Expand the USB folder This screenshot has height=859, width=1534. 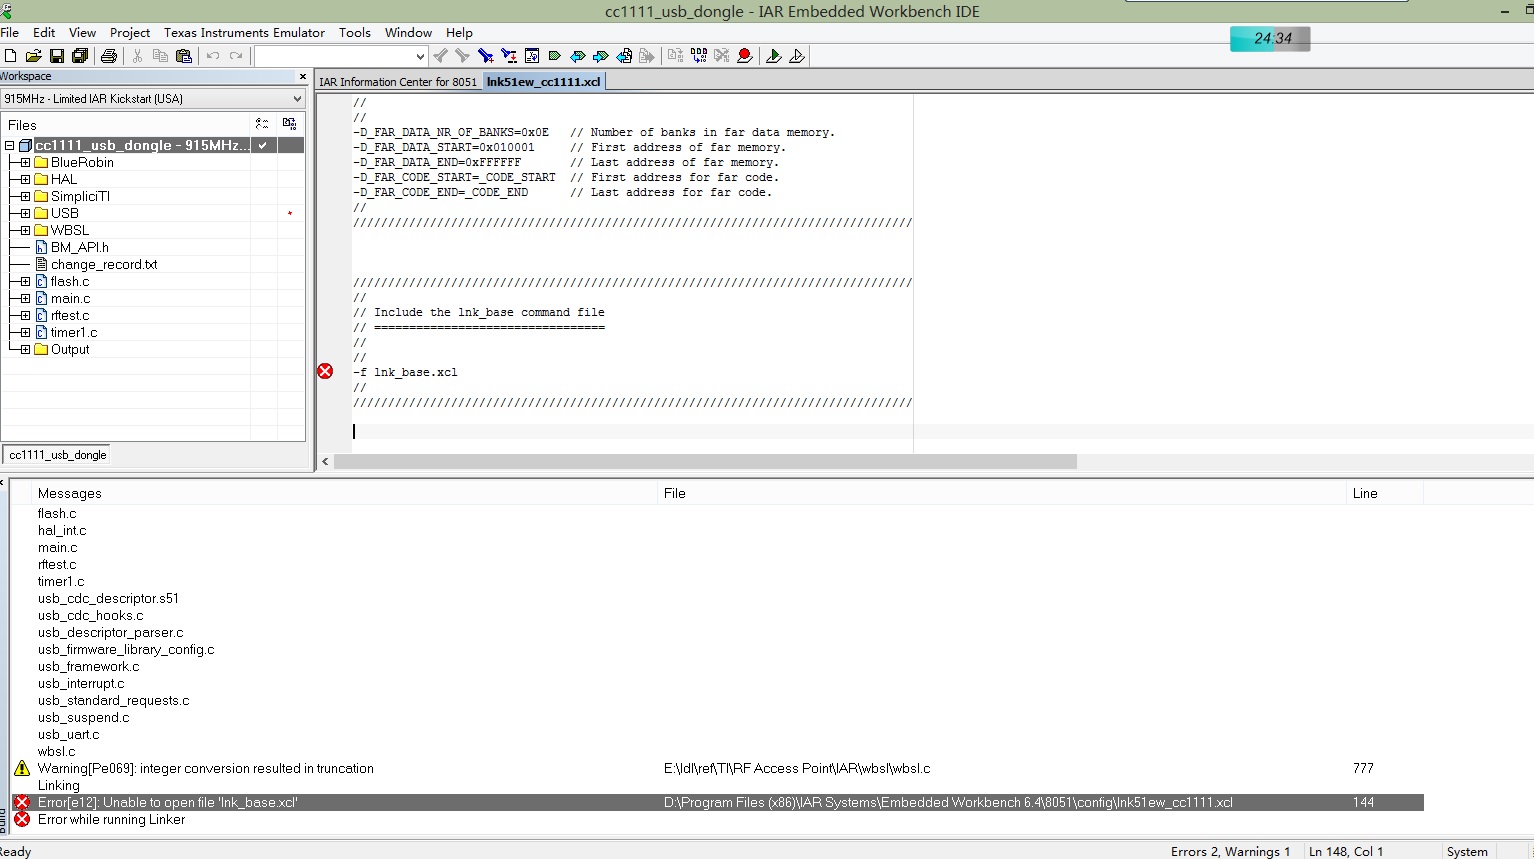(26, 214)
